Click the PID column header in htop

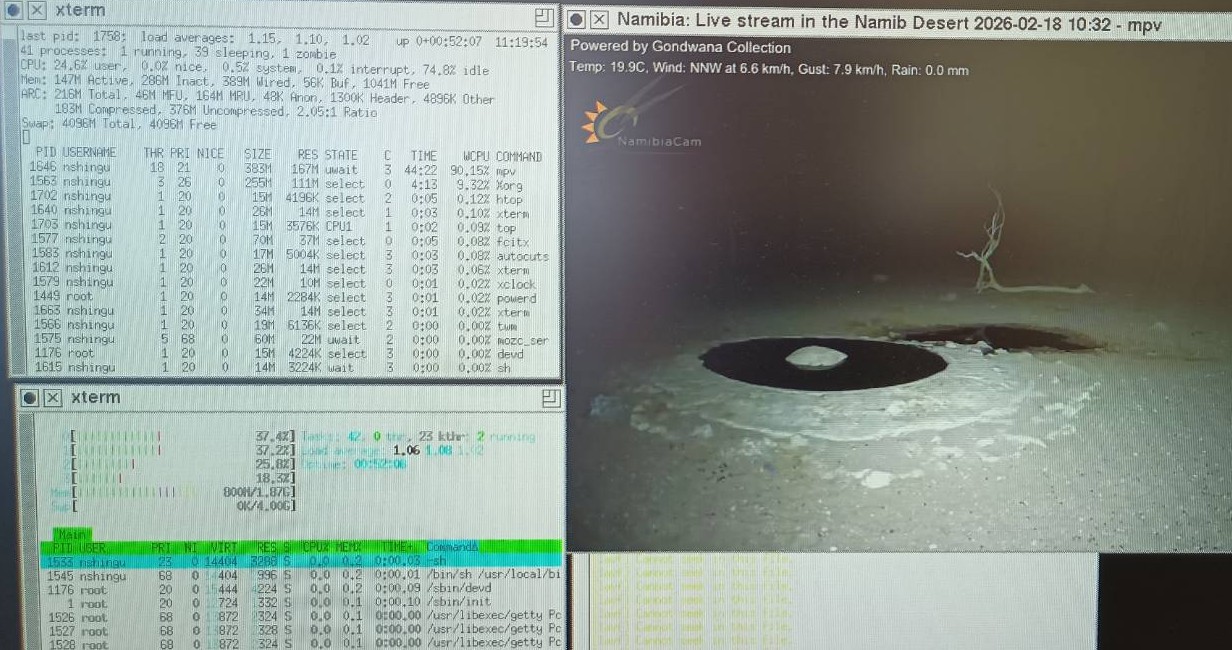coord(61,548)
